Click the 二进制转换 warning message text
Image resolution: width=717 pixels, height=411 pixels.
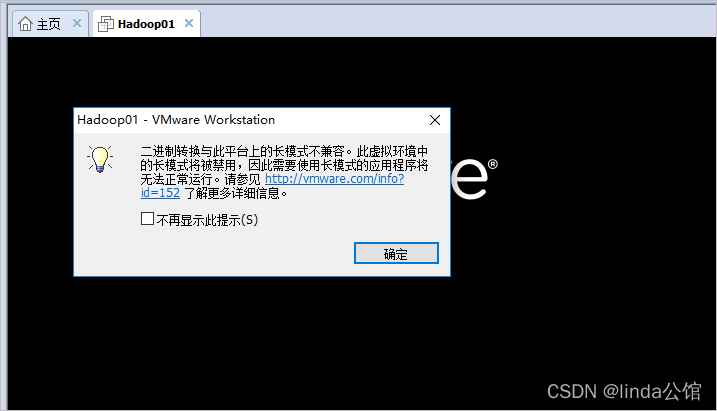coord(284,172)
